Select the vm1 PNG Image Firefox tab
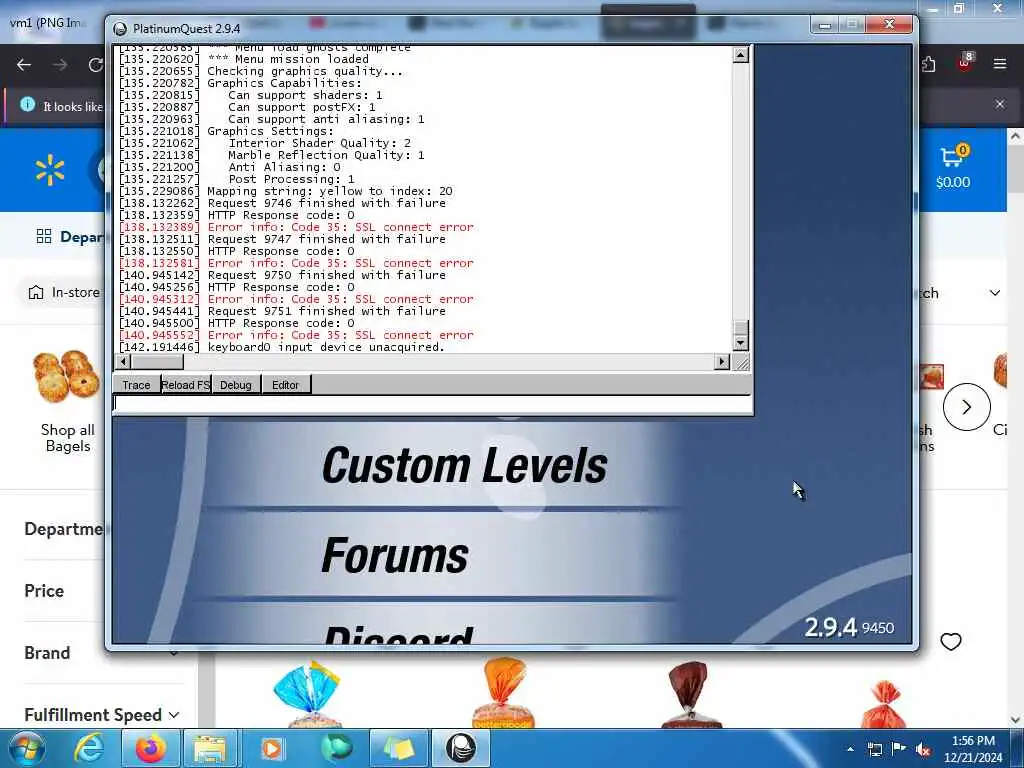The image size is (1024, 768). coord(49,23)
